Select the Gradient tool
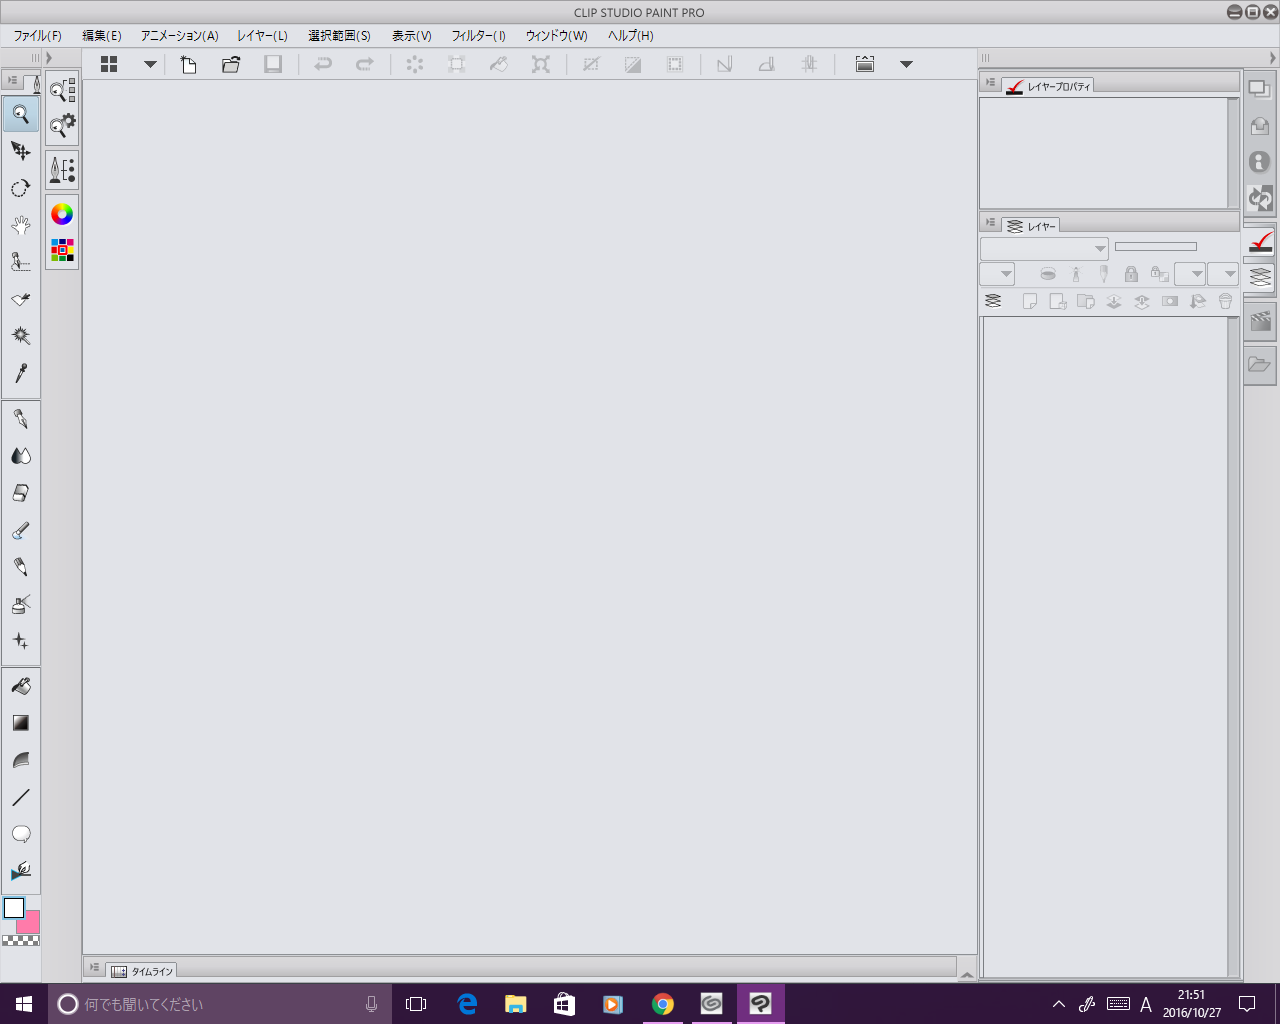1280x1024 pixels. click(20, 723)
